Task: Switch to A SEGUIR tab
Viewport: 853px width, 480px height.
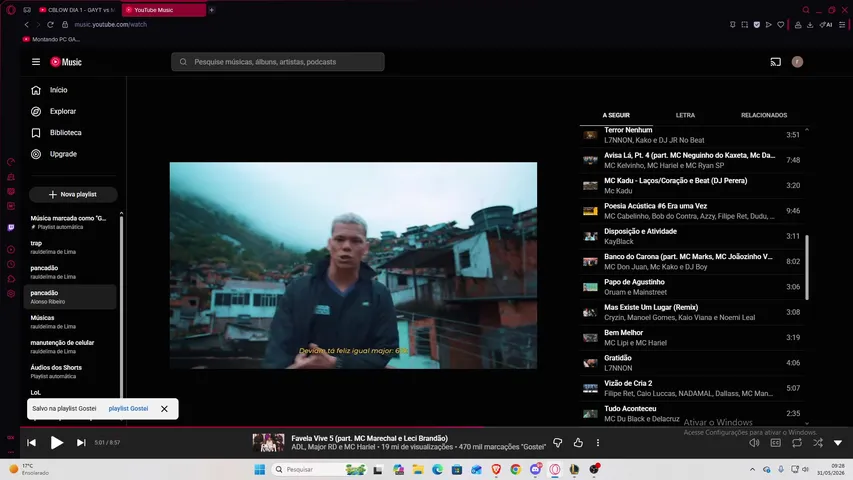Action: 616,115
